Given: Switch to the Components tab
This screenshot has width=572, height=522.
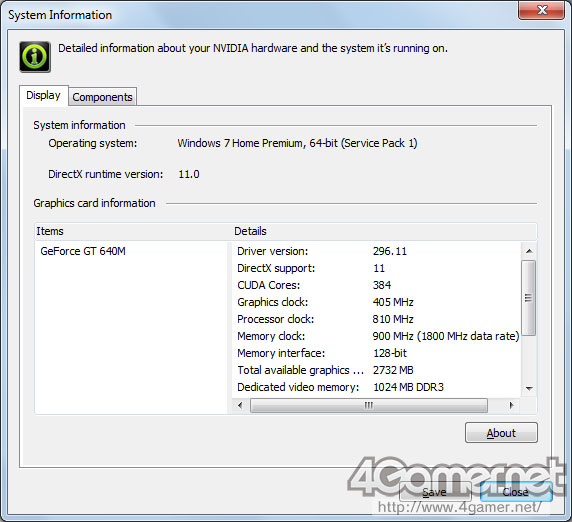Looking at the screenshot, I should (x=103, y=97).
